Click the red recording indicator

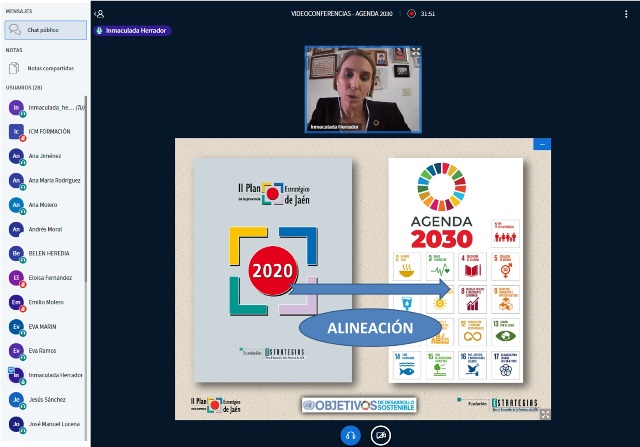click(411, 14)
